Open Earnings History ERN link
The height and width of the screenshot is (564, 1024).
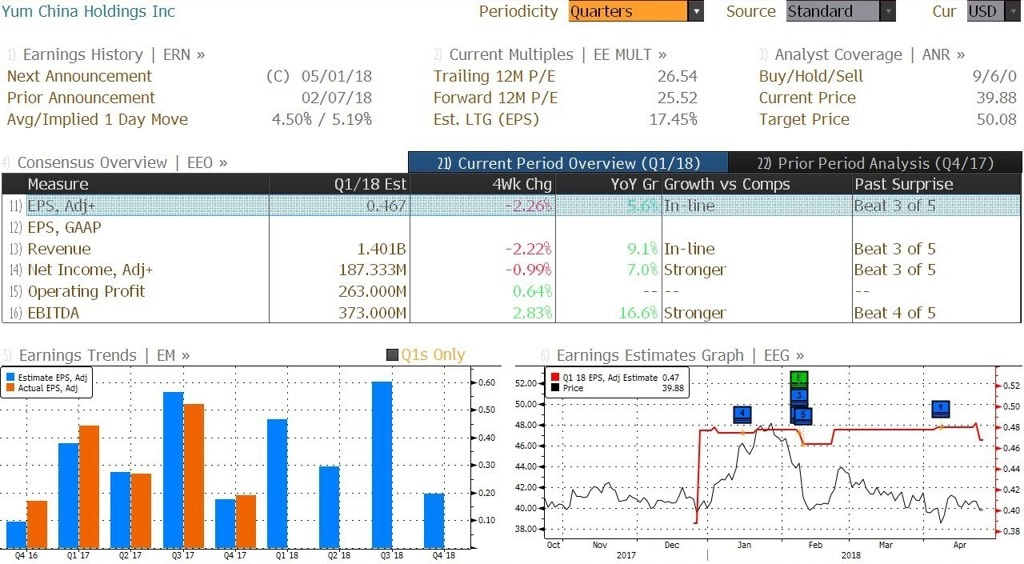point(106,54)
